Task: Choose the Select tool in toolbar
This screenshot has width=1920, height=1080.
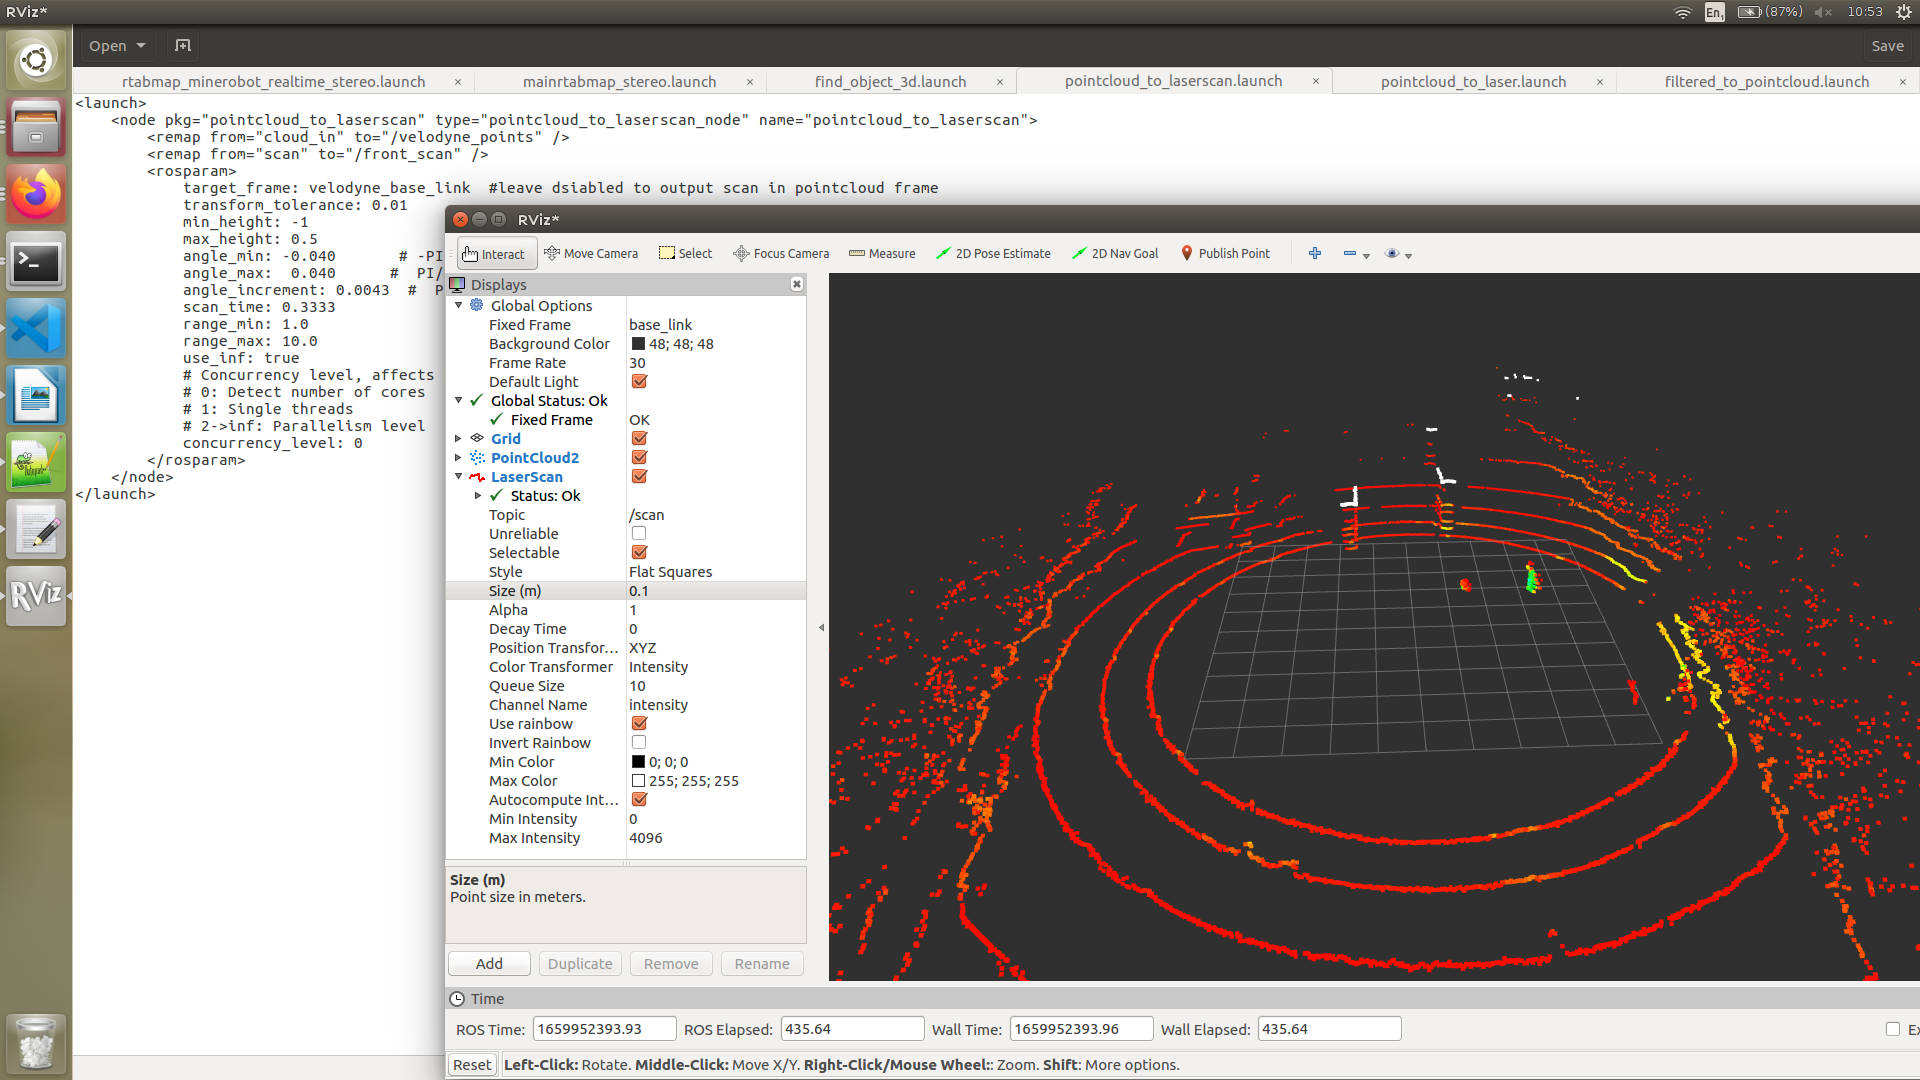Action: coord(686,254)
